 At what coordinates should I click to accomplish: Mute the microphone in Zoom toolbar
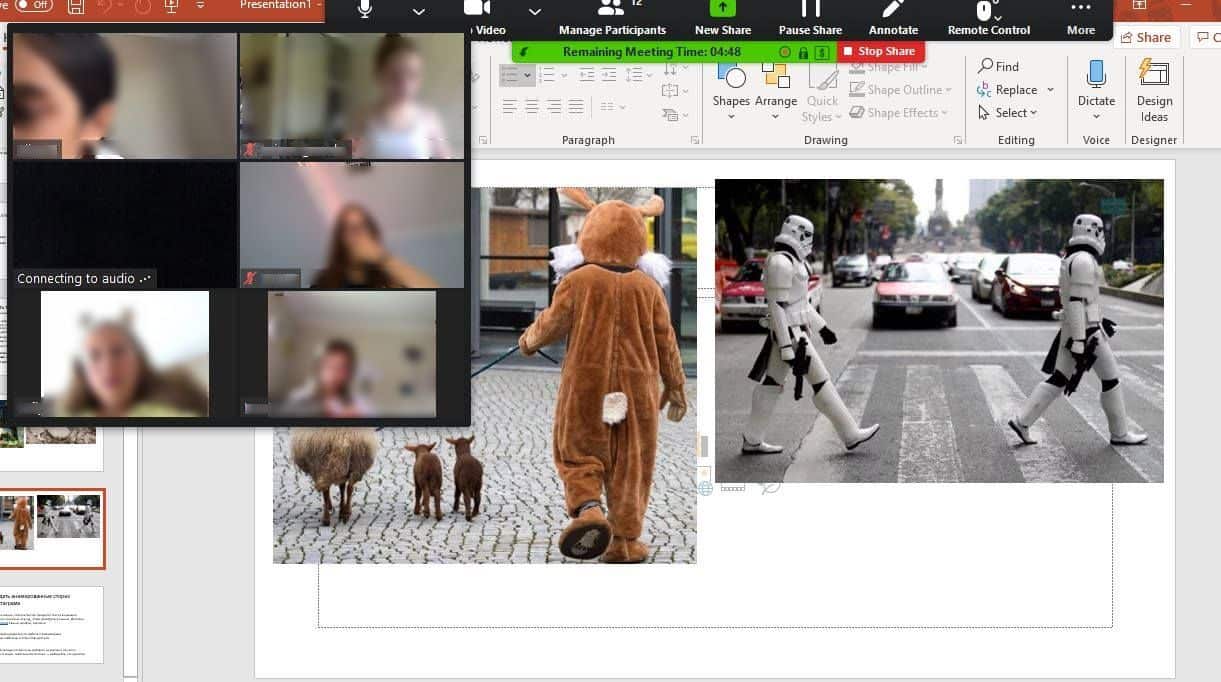pos(363,12)
